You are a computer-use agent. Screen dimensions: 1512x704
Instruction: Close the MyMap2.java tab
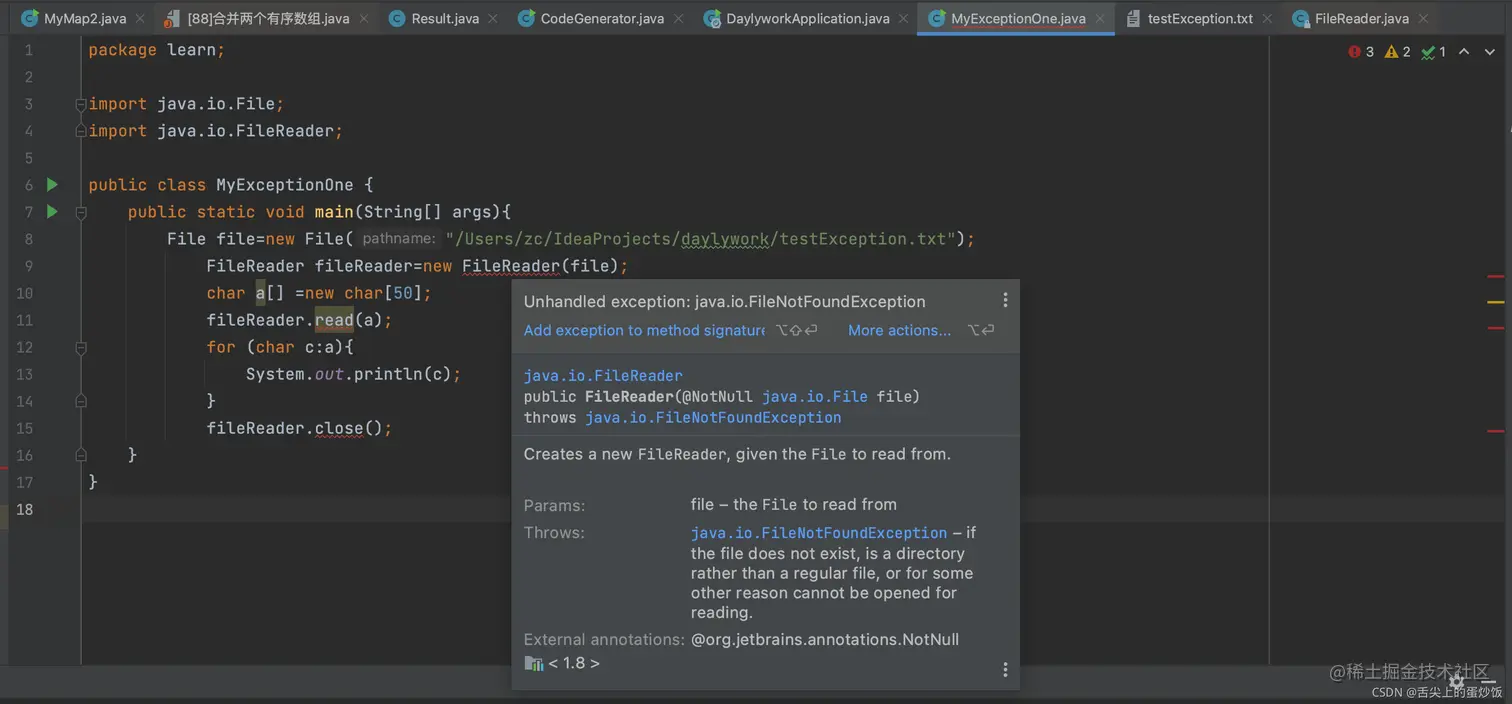click(x=139, y=19)
